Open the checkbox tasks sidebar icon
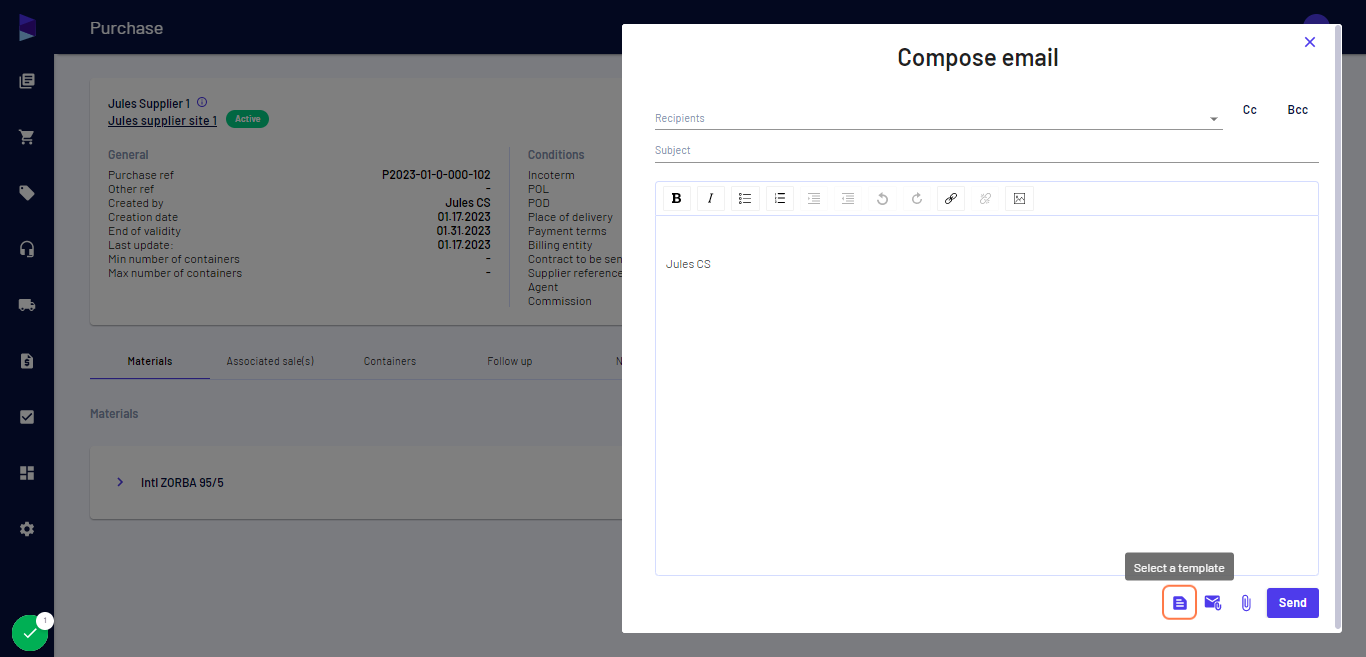 click(27, 417)
